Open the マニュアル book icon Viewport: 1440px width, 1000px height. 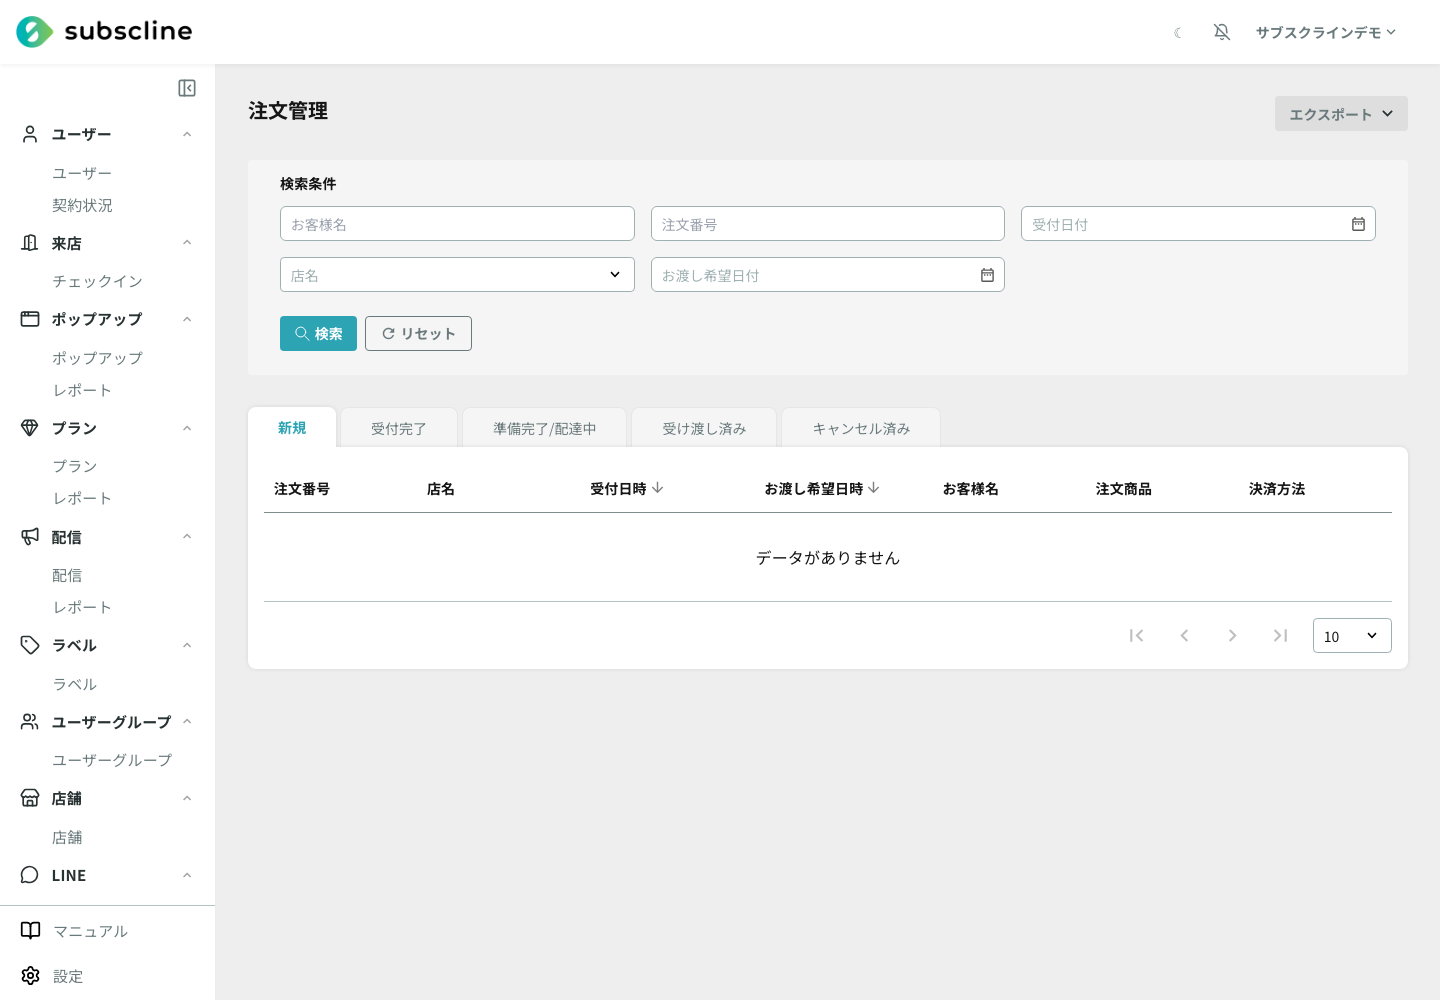point(31,931)
